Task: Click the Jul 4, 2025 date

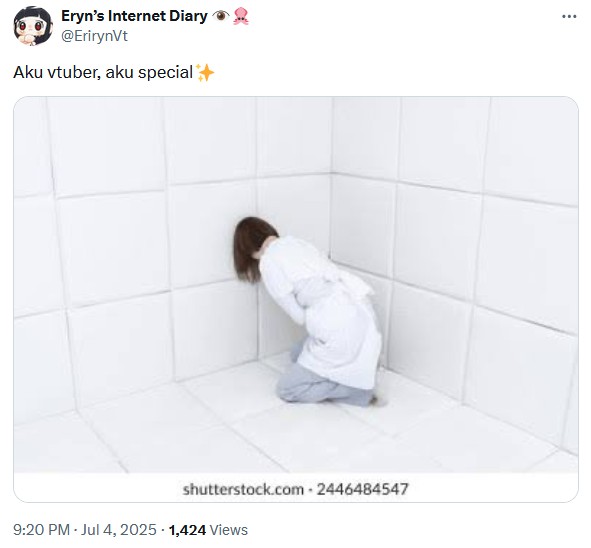Action: click(x=119, y=530)
